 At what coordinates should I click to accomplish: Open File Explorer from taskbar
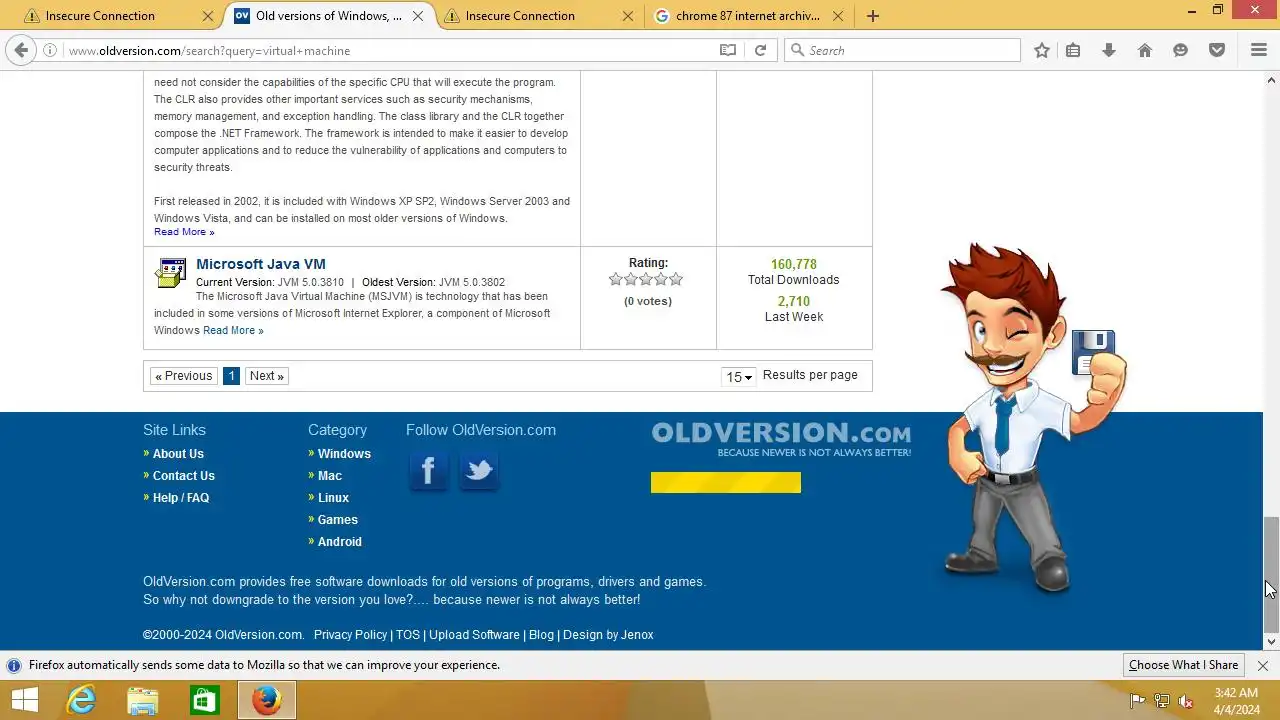pyautogui.click(x=142, y=700)
